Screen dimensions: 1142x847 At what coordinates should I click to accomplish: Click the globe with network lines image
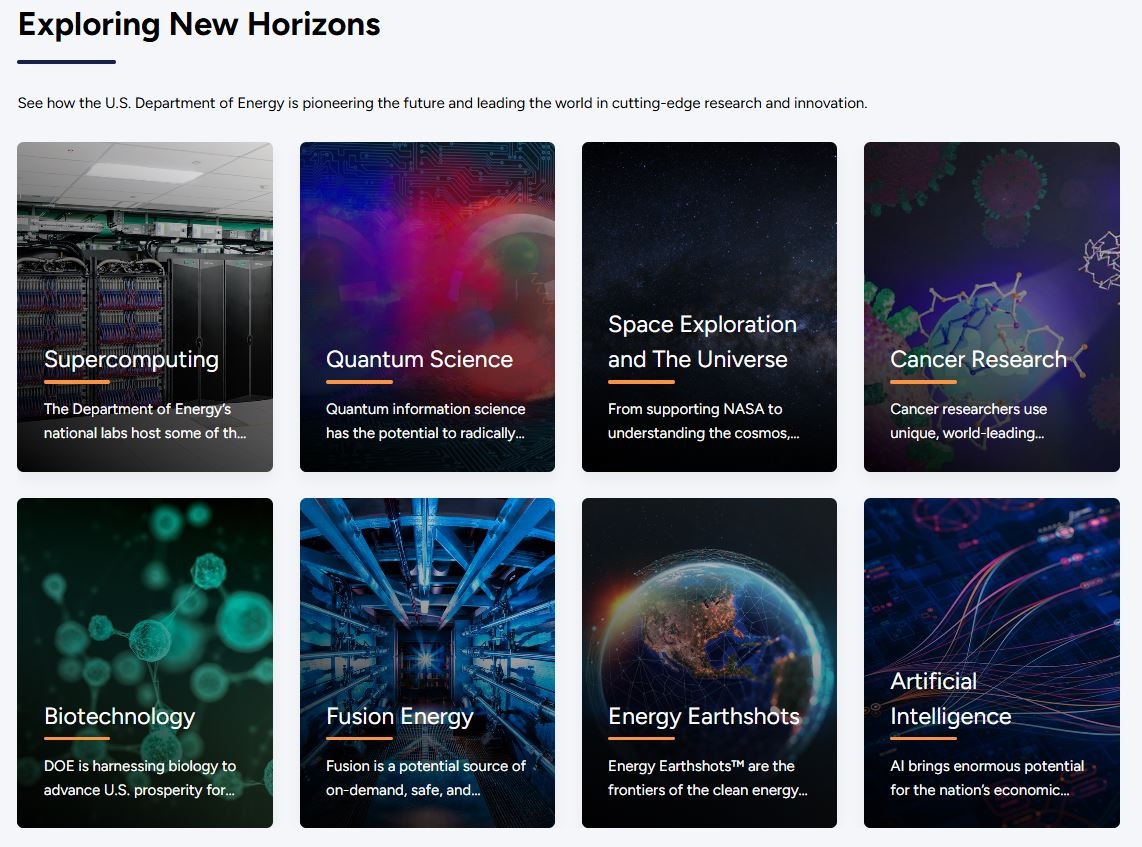(x=709, y=600)
